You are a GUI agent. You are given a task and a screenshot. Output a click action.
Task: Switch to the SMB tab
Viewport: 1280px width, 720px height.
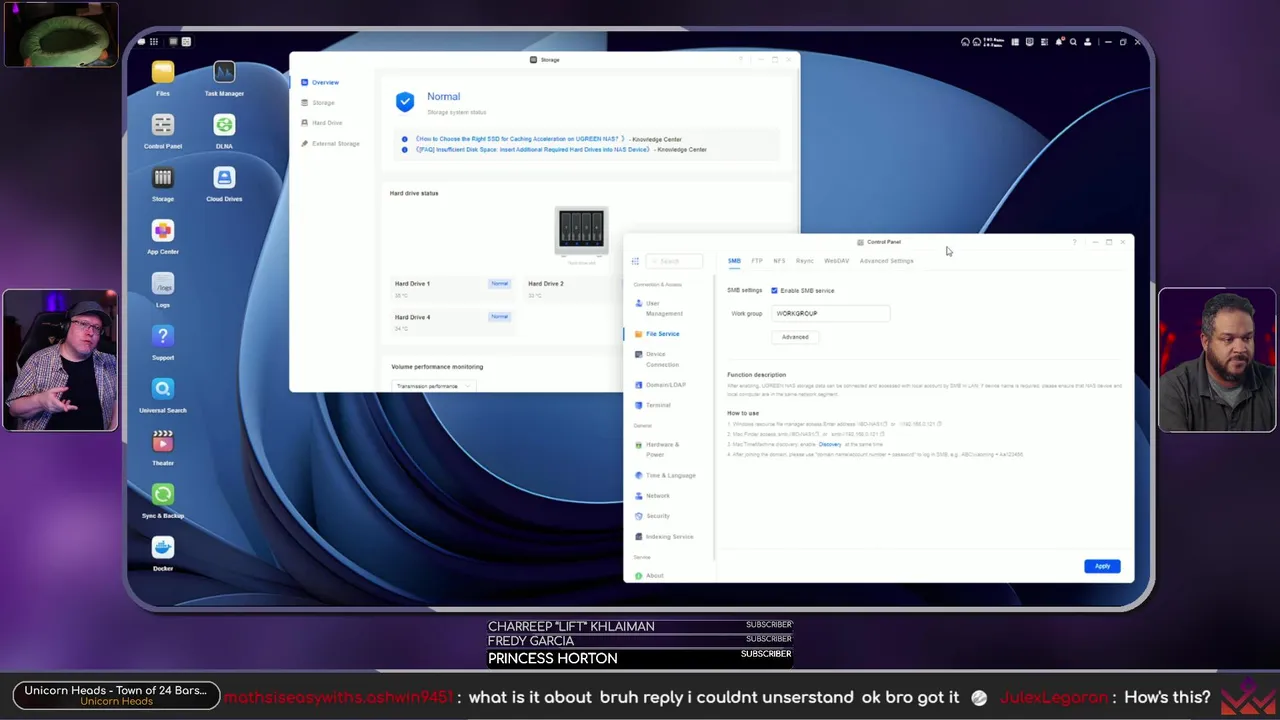click(734, 261)
